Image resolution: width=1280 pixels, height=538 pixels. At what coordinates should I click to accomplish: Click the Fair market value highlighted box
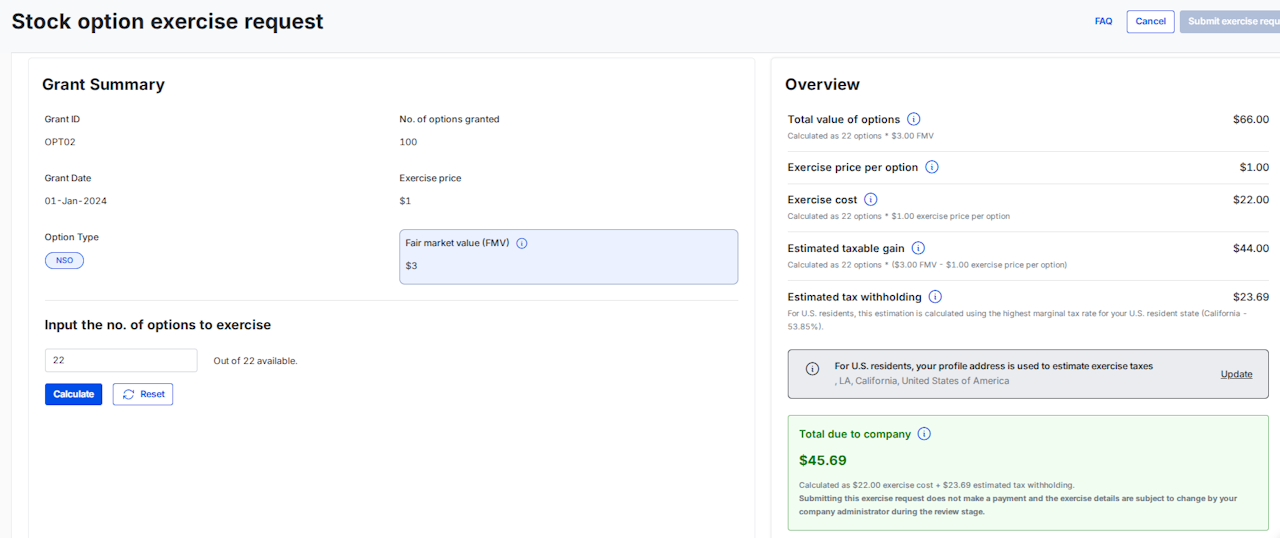pyautogui.click(x=568, y=257)
